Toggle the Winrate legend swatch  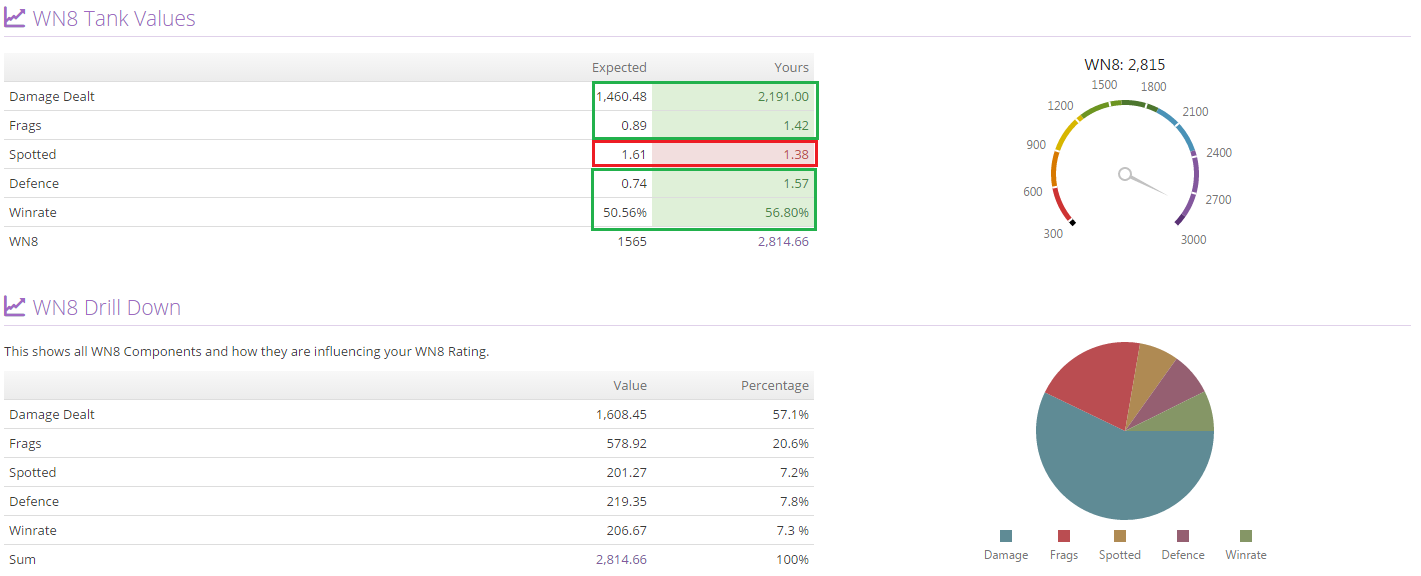point(1246,536)
